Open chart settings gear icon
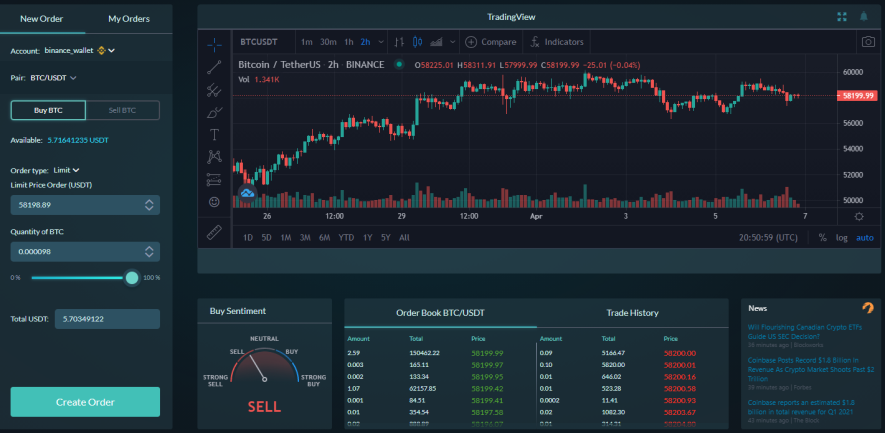The image size is (885, 433). (859, 216)
